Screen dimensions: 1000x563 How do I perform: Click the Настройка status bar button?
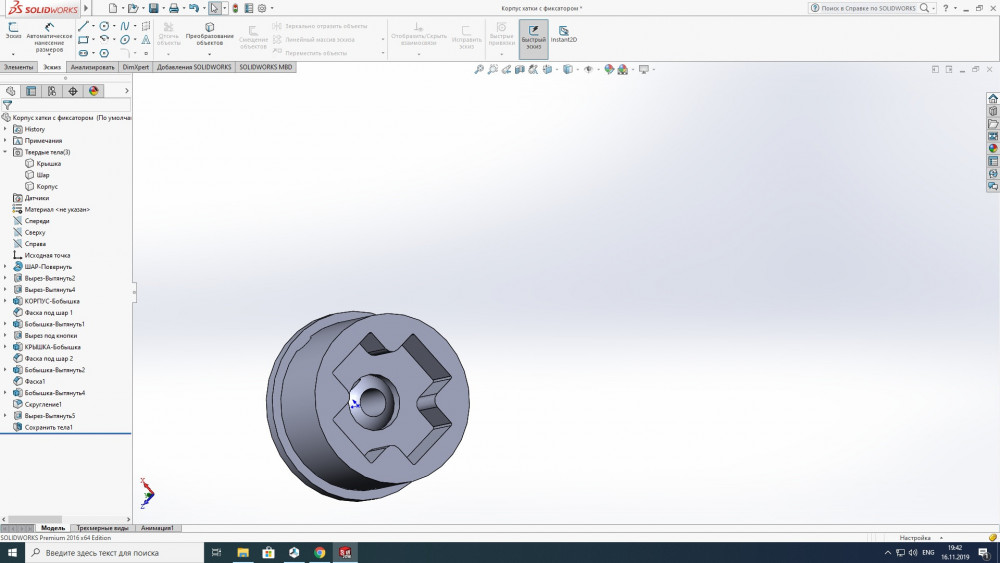coord(915,538)
